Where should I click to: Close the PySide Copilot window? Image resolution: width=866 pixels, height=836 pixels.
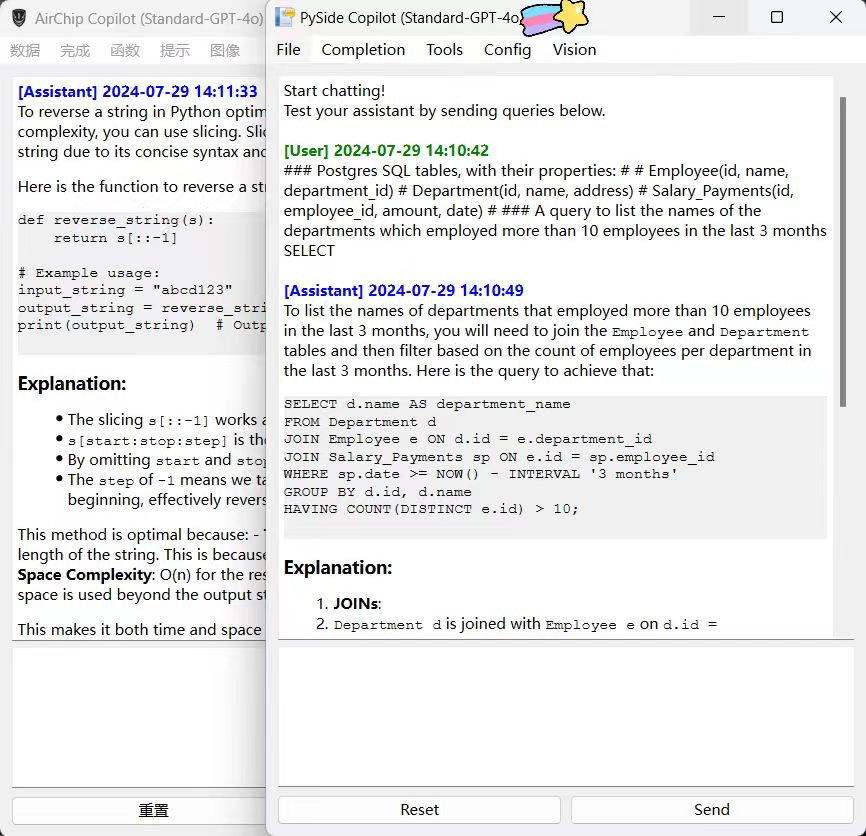835,18
